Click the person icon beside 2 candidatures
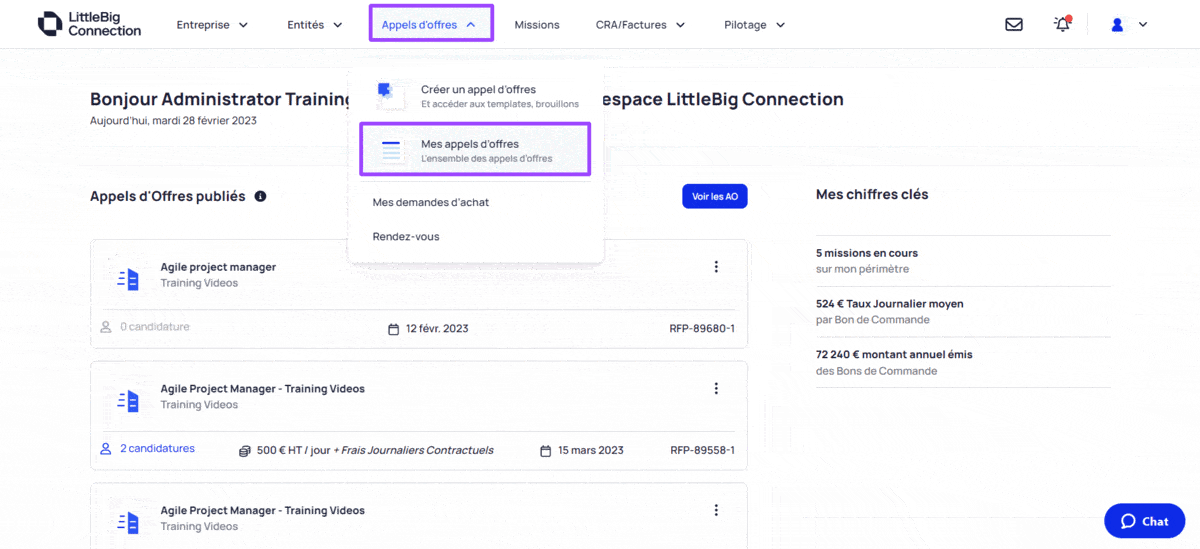Viewport: 1200px width, 549px height. tap(106, 449)
